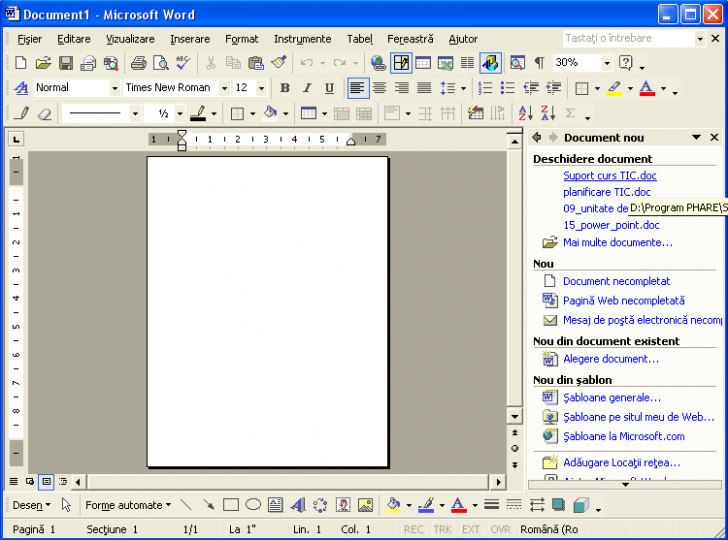Insert table from standard toolbar

click(423, 63)
